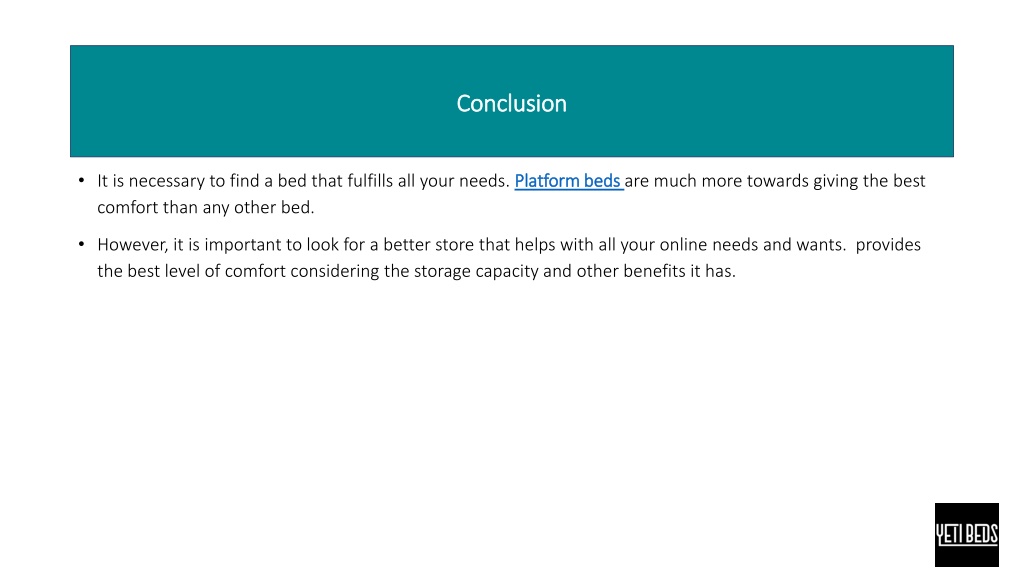Screen dimensions: 1024x576
Task: Click the second bullet point marker
Action: coord(82,244)
